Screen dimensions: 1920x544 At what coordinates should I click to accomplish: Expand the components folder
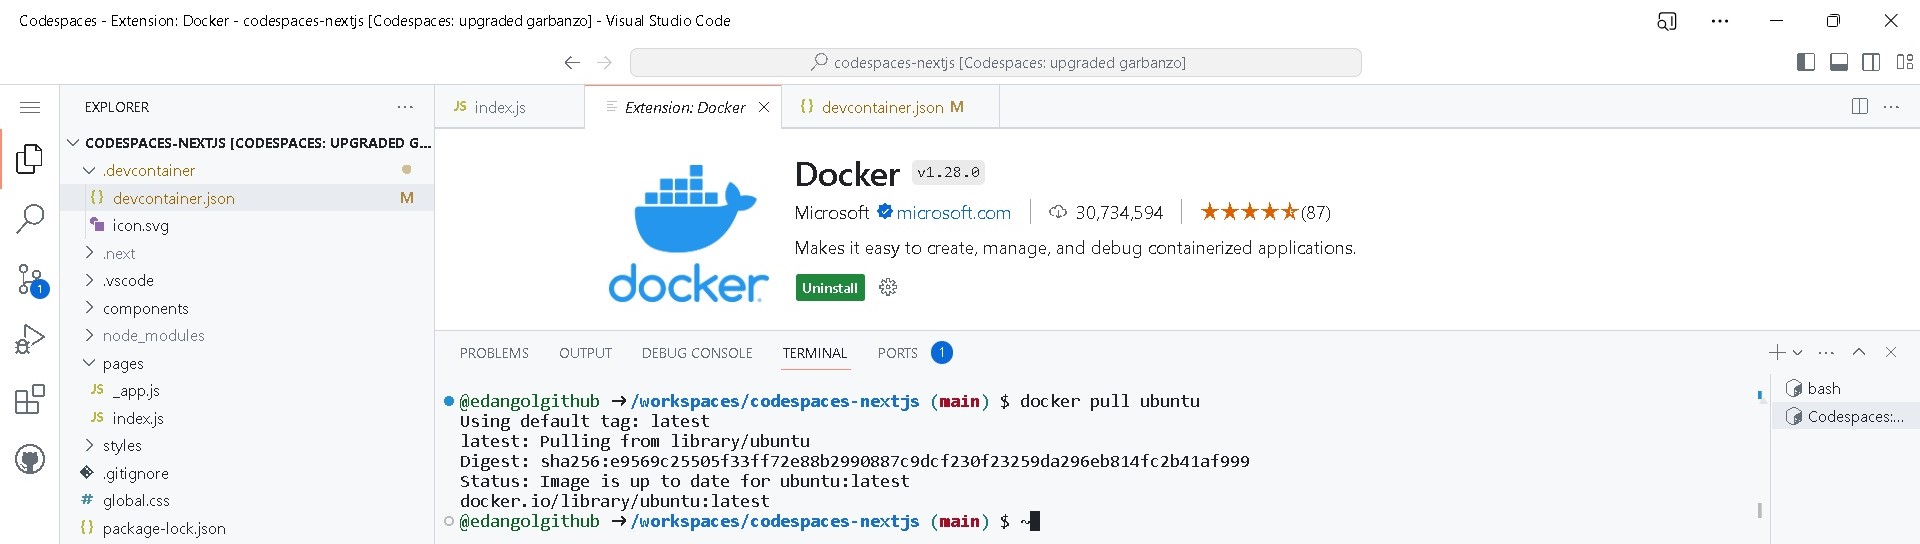click(248, 308)
